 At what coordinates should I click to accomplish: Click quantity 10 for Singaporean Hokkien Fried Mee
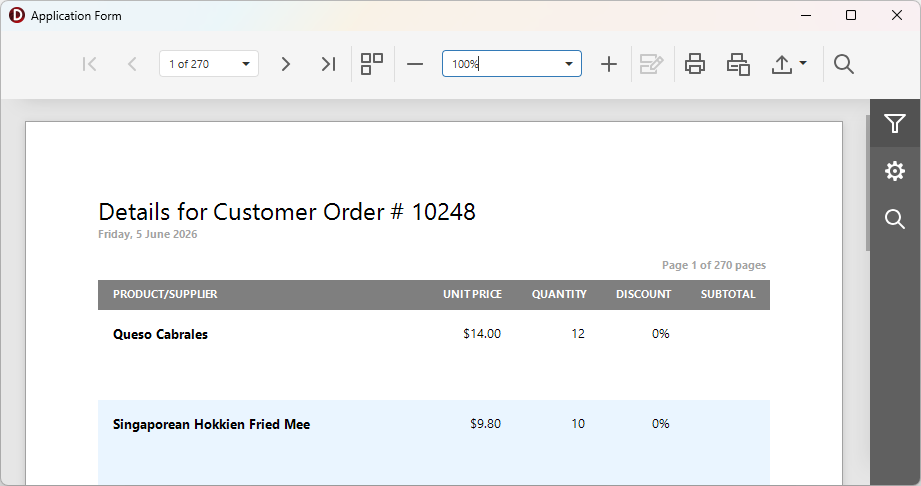click(578, 424)
